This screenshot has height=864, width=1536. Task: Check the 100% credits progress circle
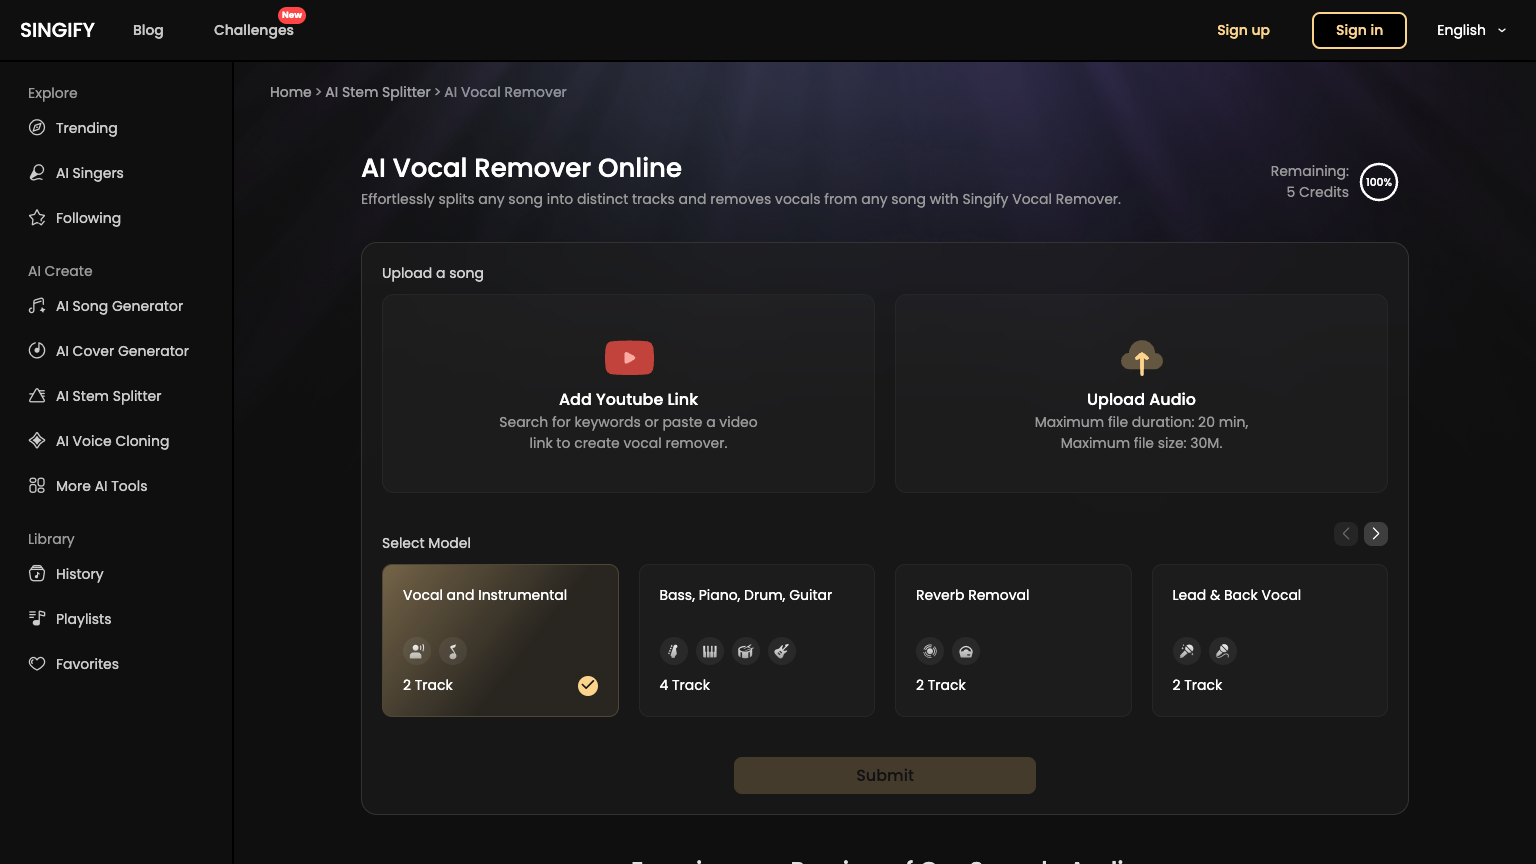[x=1378, y=182]
